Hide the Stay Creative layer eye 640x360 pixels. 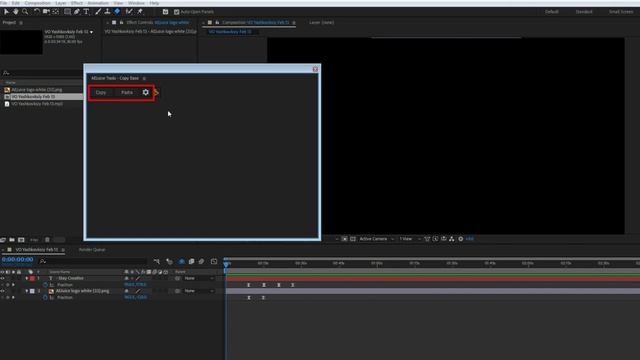click(2, 278)
